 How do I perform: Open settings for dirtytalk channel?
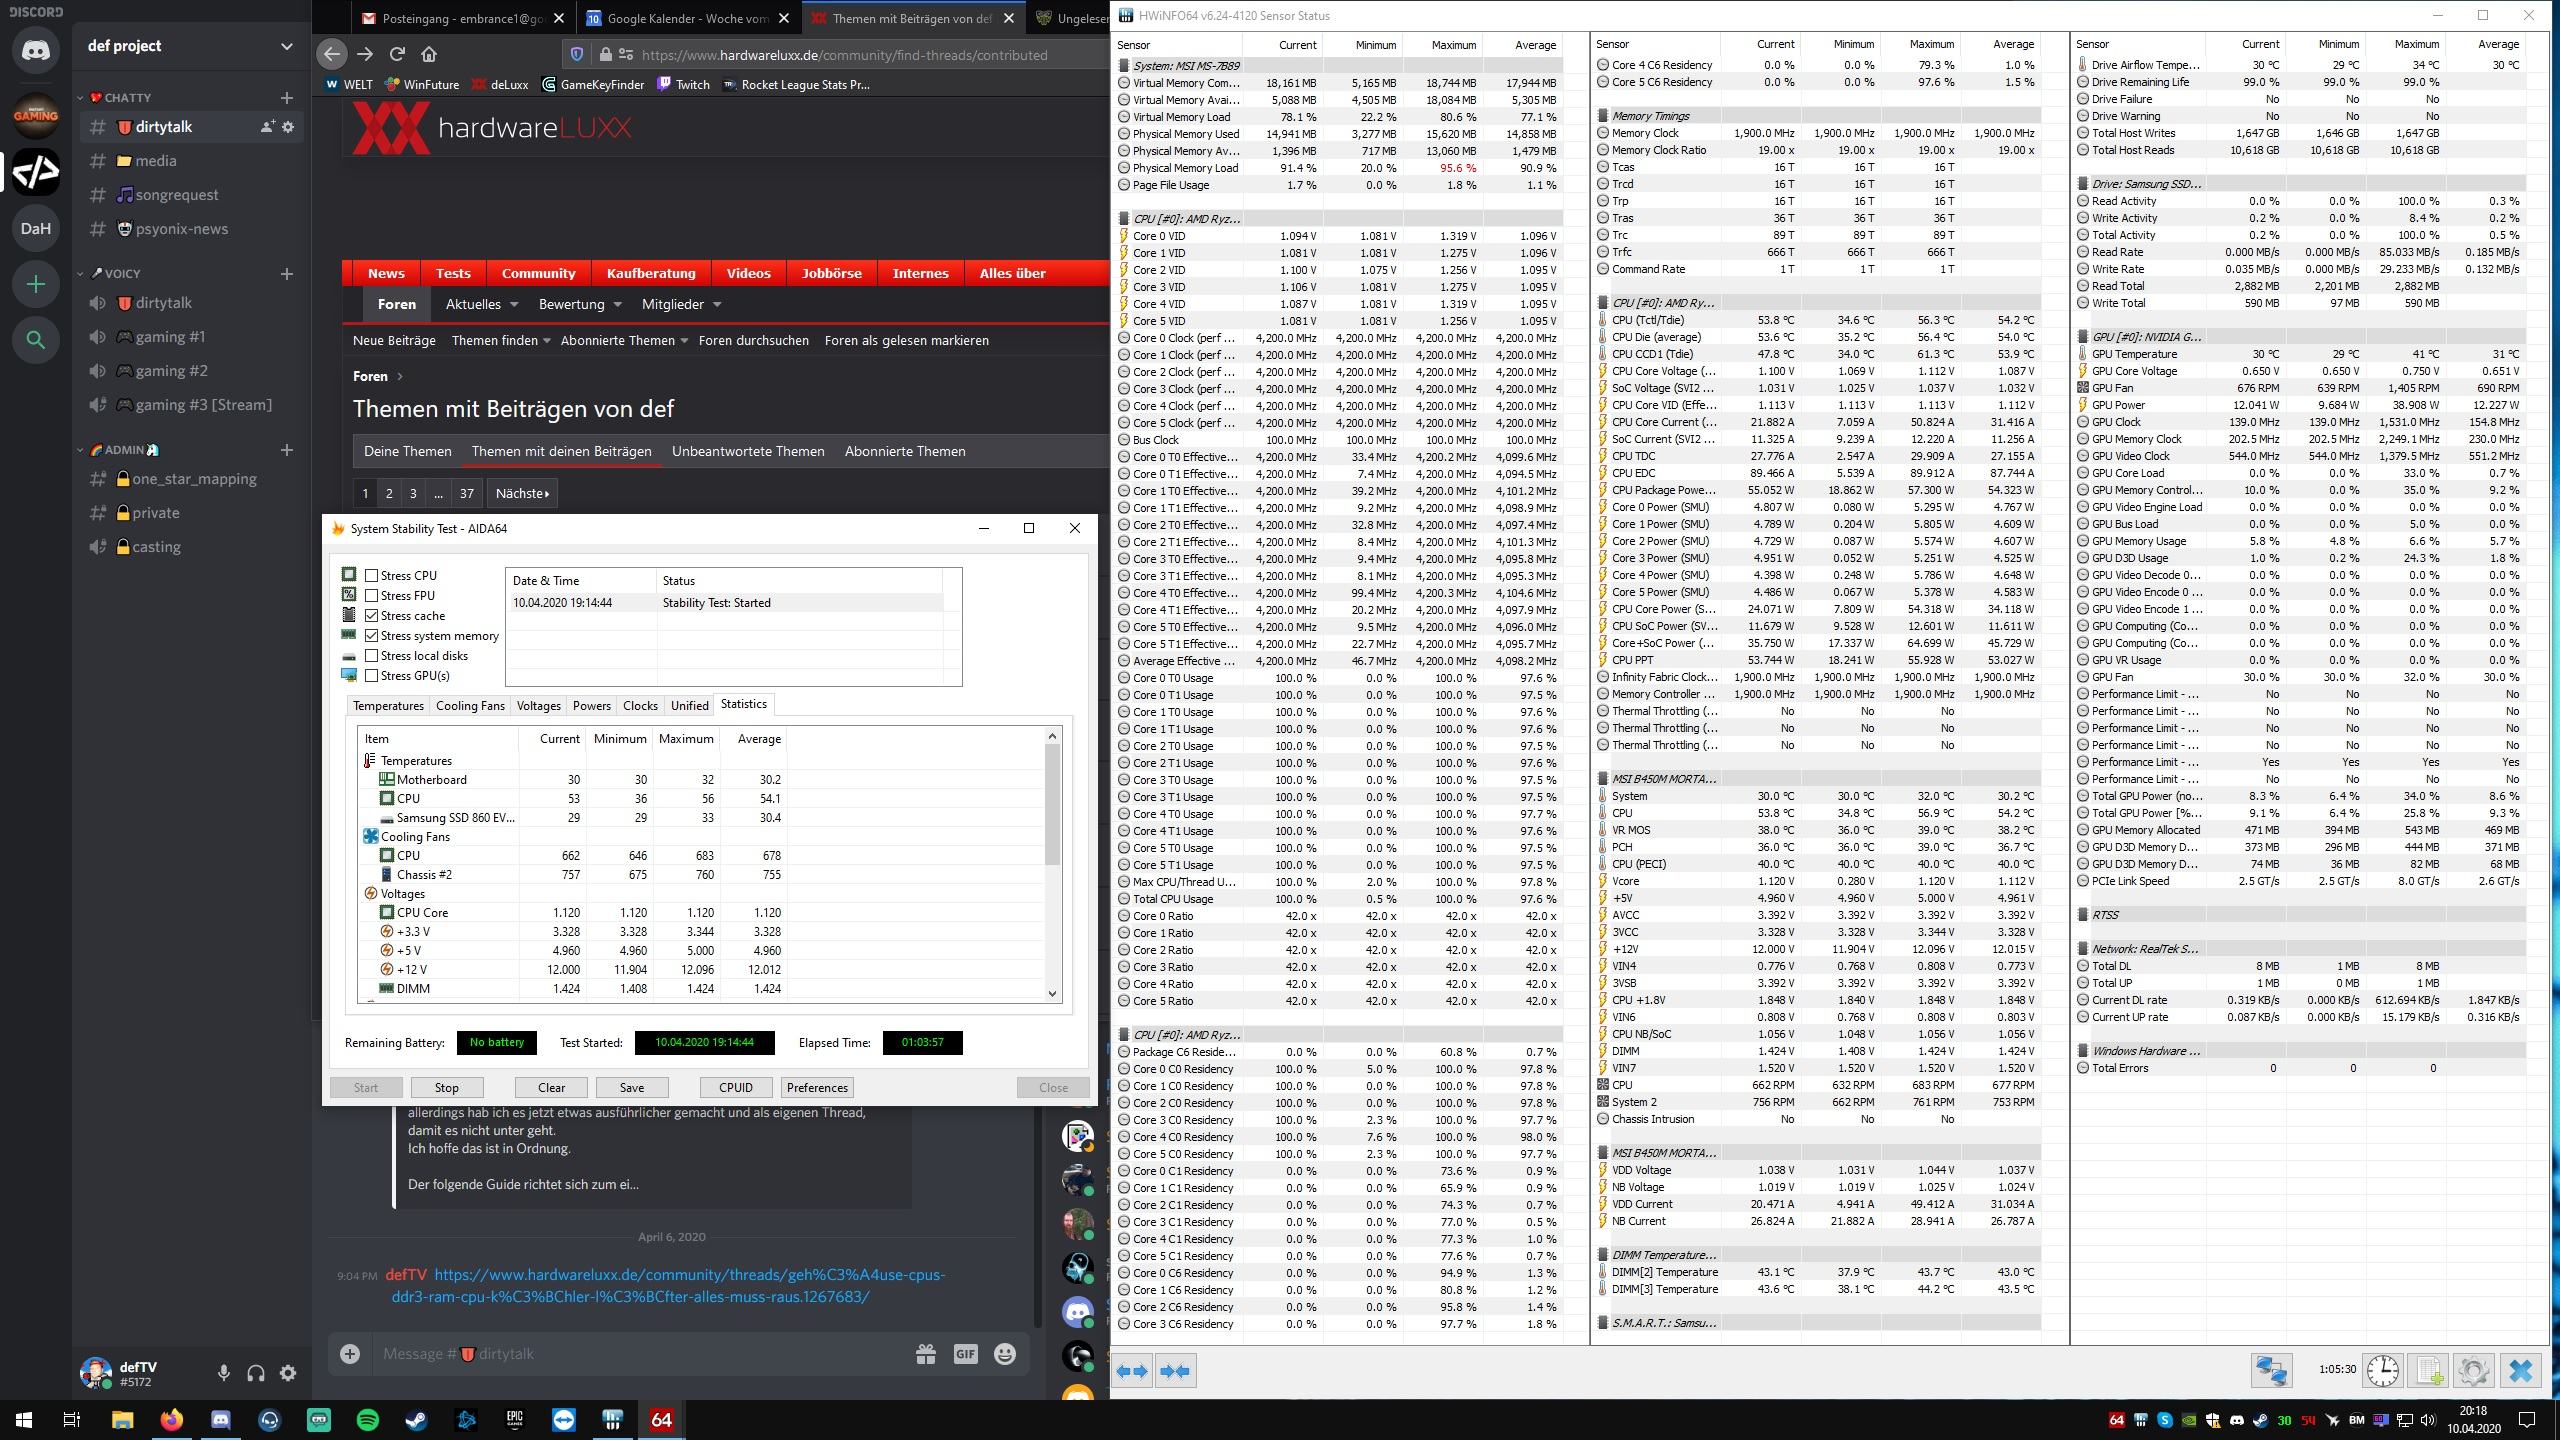[288, 127]
